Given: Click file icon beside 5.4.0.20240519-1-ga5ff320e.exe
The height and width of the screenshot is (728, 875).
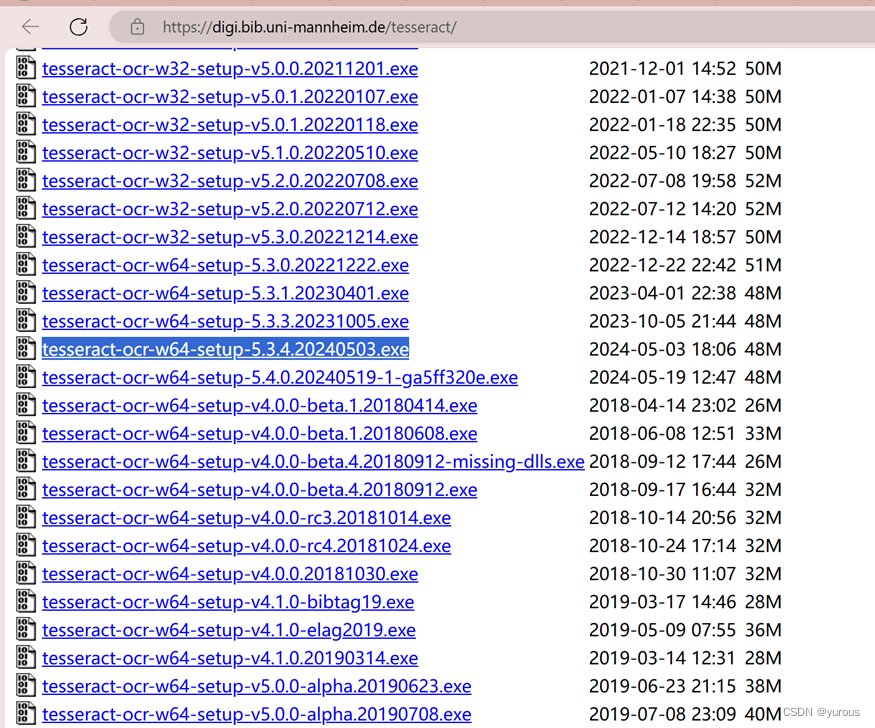Looking at the screenshot, I should click(26, 377).
